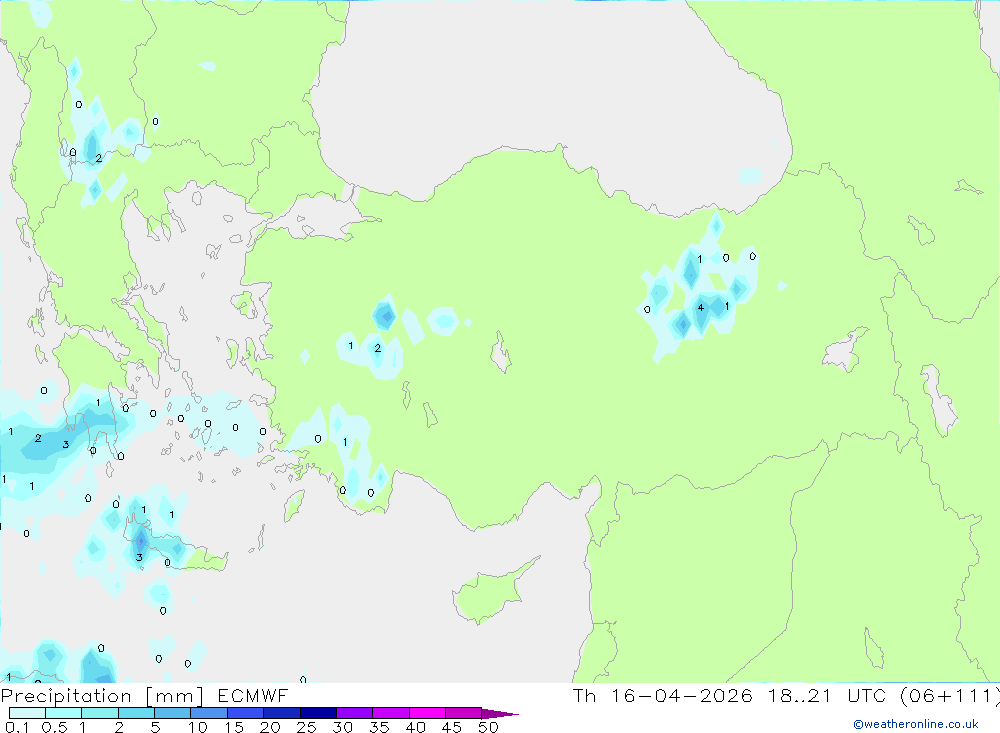Click the 15–20 mm legend color box

click(x=246, y=713)
